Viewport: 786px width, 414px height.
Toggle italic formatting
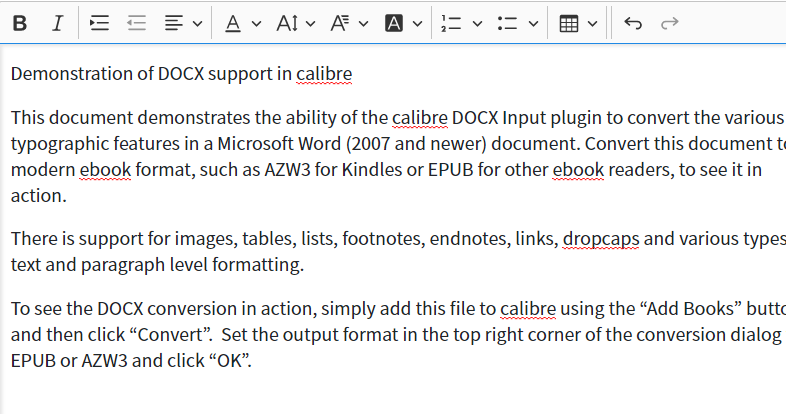58,23
